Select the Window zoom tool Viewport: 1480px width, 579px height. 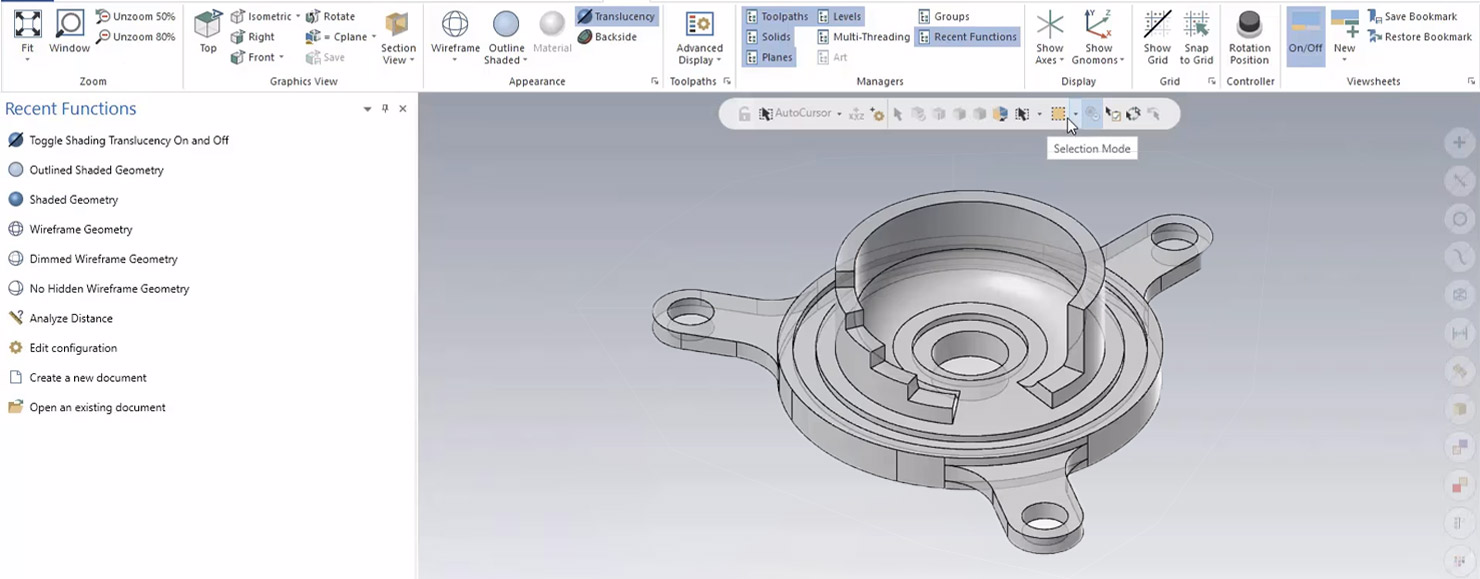point(69,24)
